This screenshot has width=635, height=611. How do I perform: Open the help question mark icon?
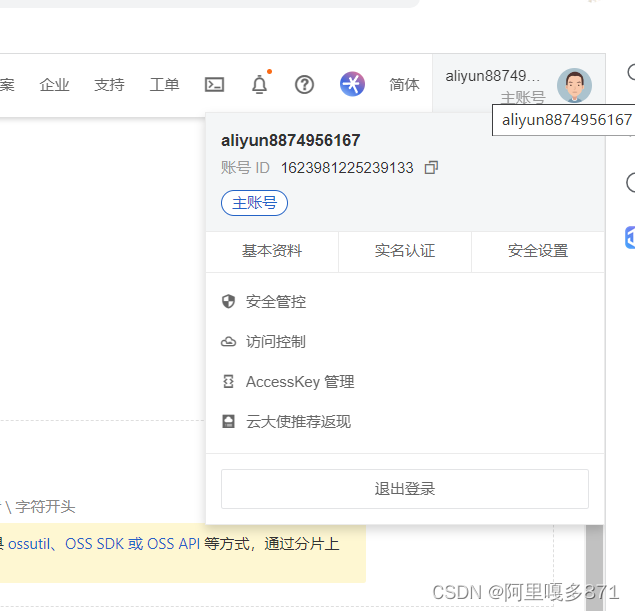pos(304,85)
